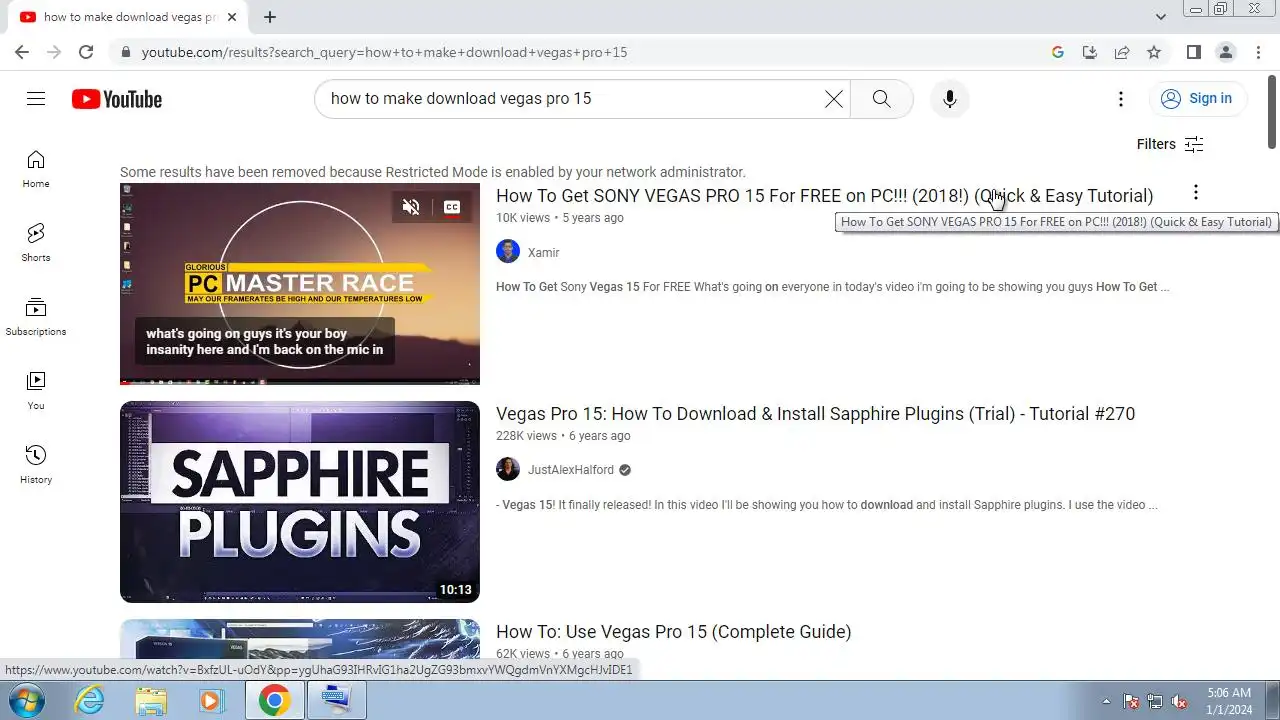1280x720 pixels.
Task: Open a new tab with the plus button
Action: click(270, 17)
